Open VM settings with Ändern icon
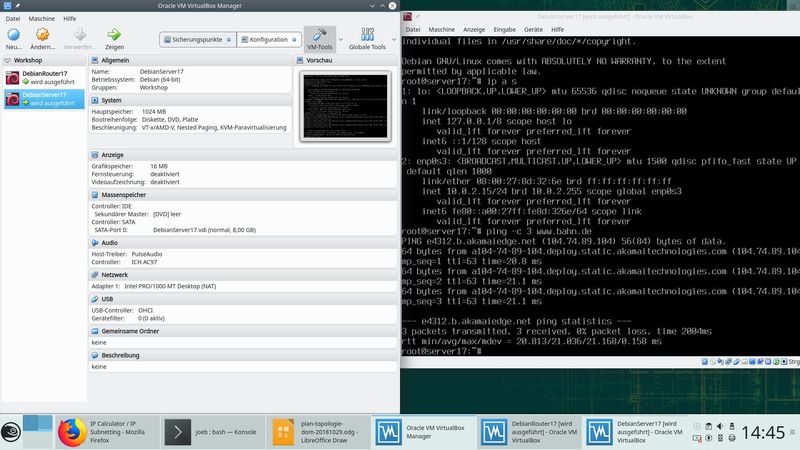Viewport: 800px width, 450px height. click(42, 35)
